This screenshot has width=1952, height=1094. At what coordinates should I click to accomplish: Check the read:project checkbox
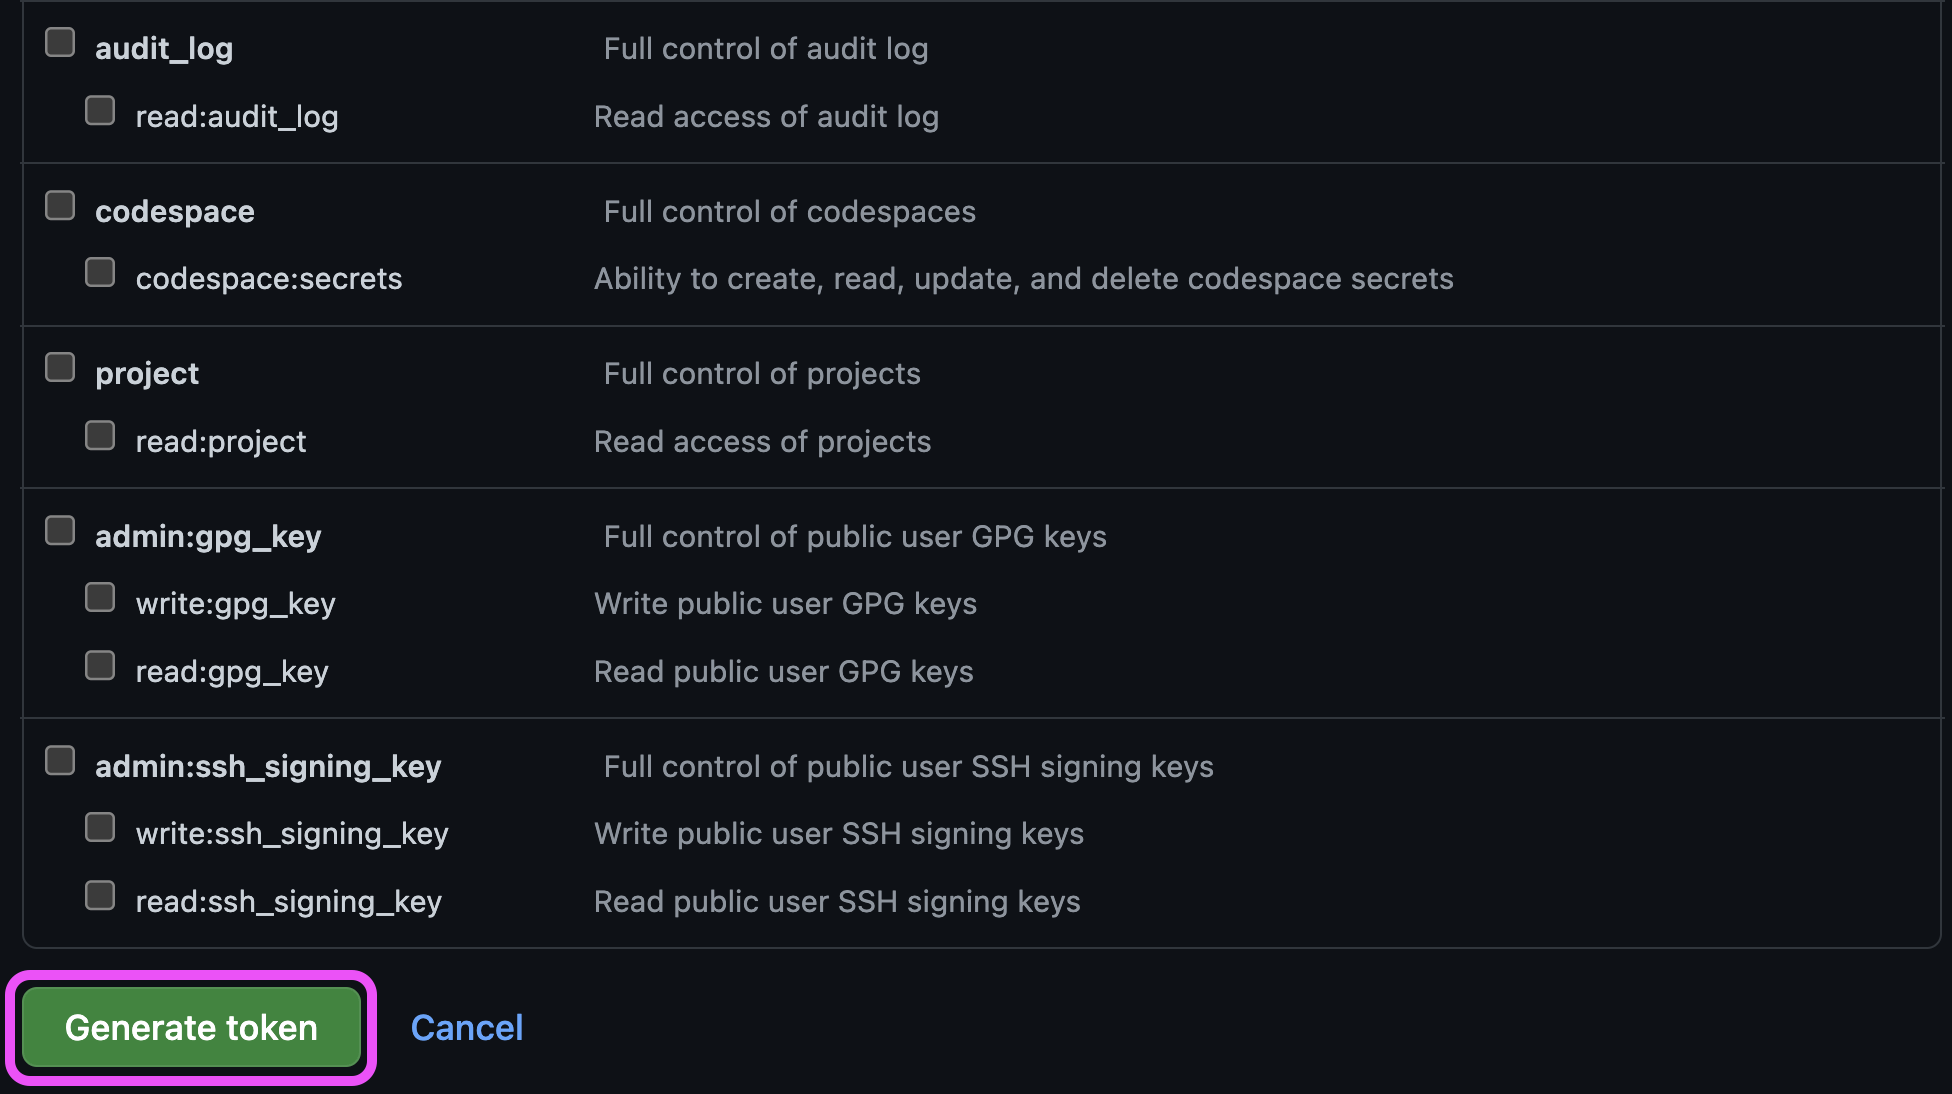100,435
